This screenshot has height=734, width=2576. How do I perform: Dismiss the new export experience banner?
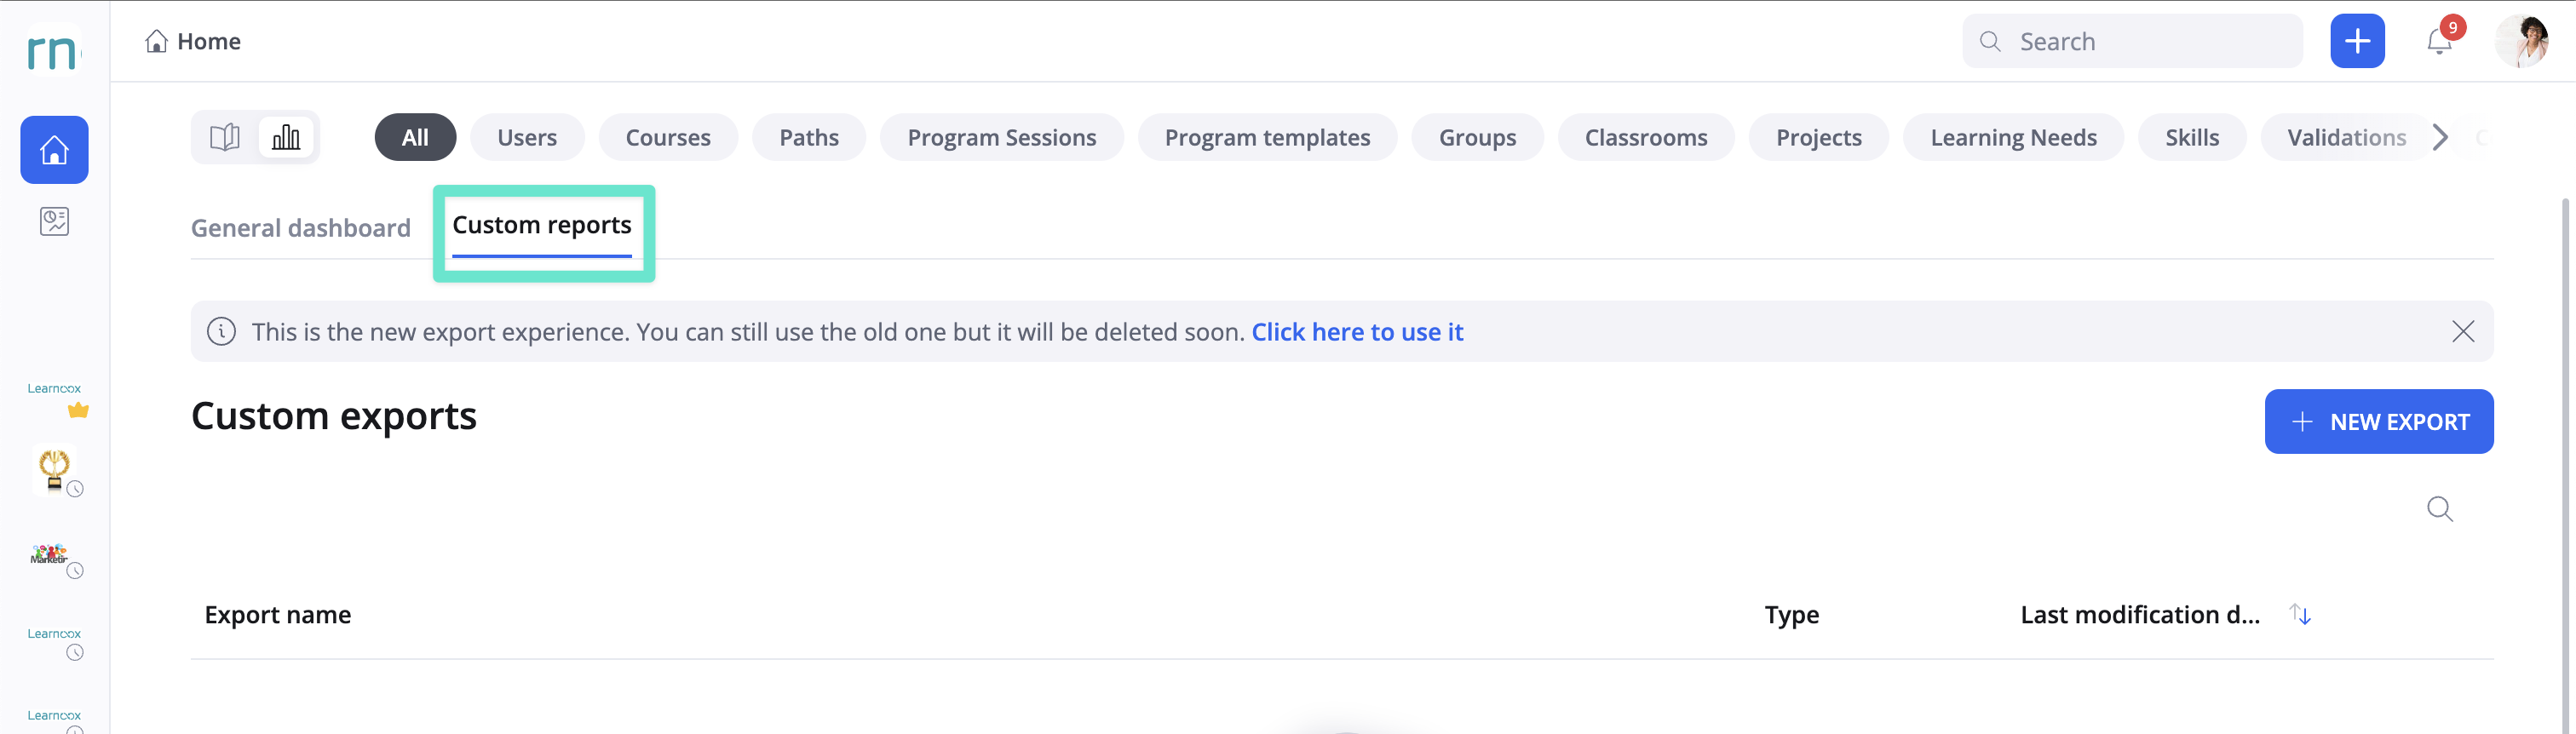pos(2462,332)
